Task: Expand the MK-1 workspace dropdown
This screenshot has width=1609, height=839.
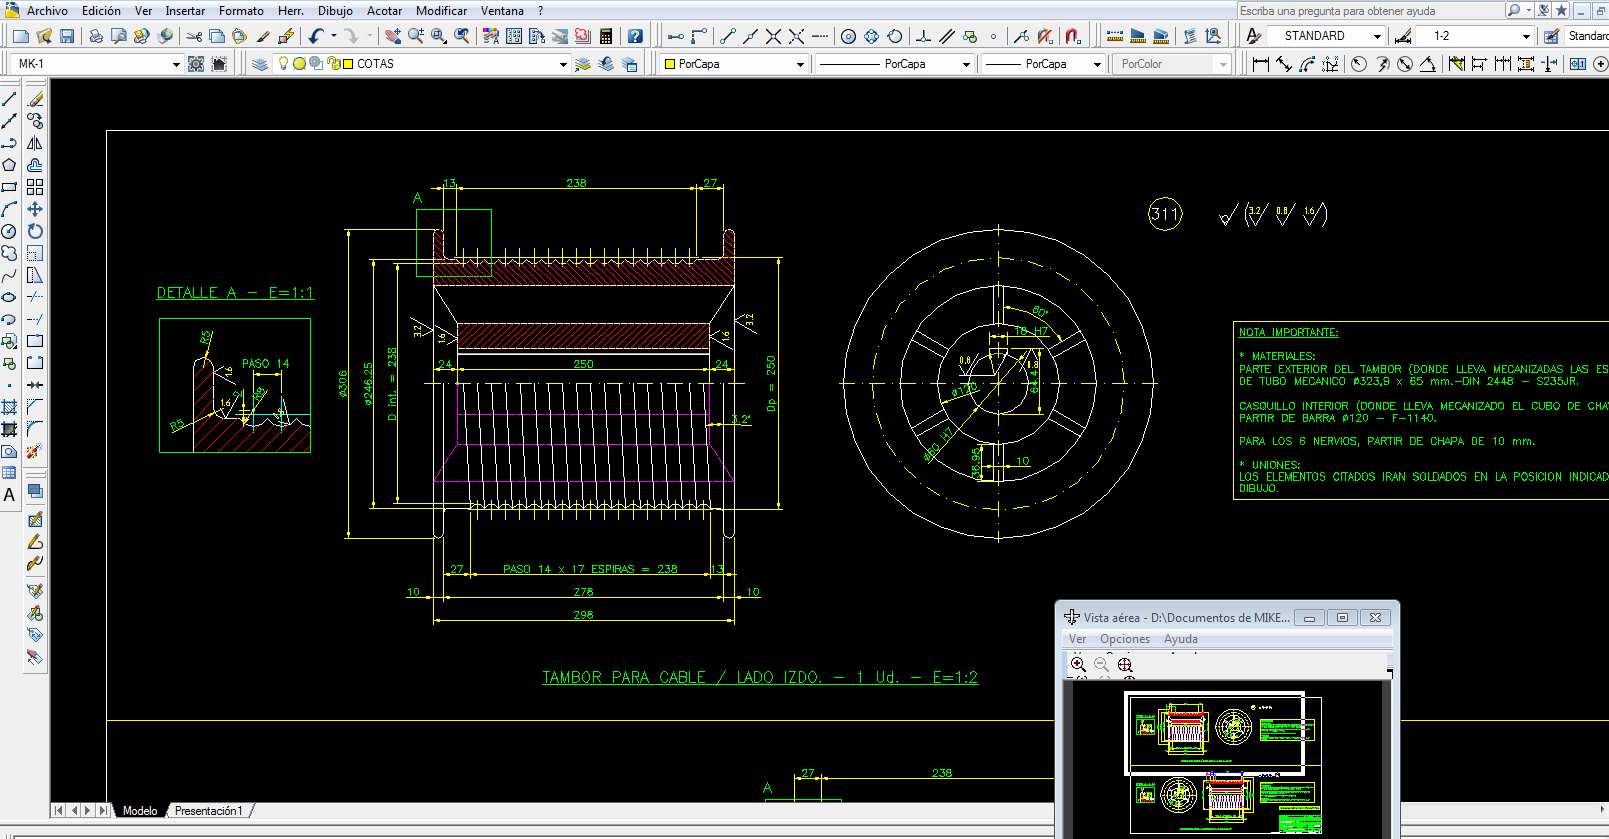Action: (x=176, y=64)
